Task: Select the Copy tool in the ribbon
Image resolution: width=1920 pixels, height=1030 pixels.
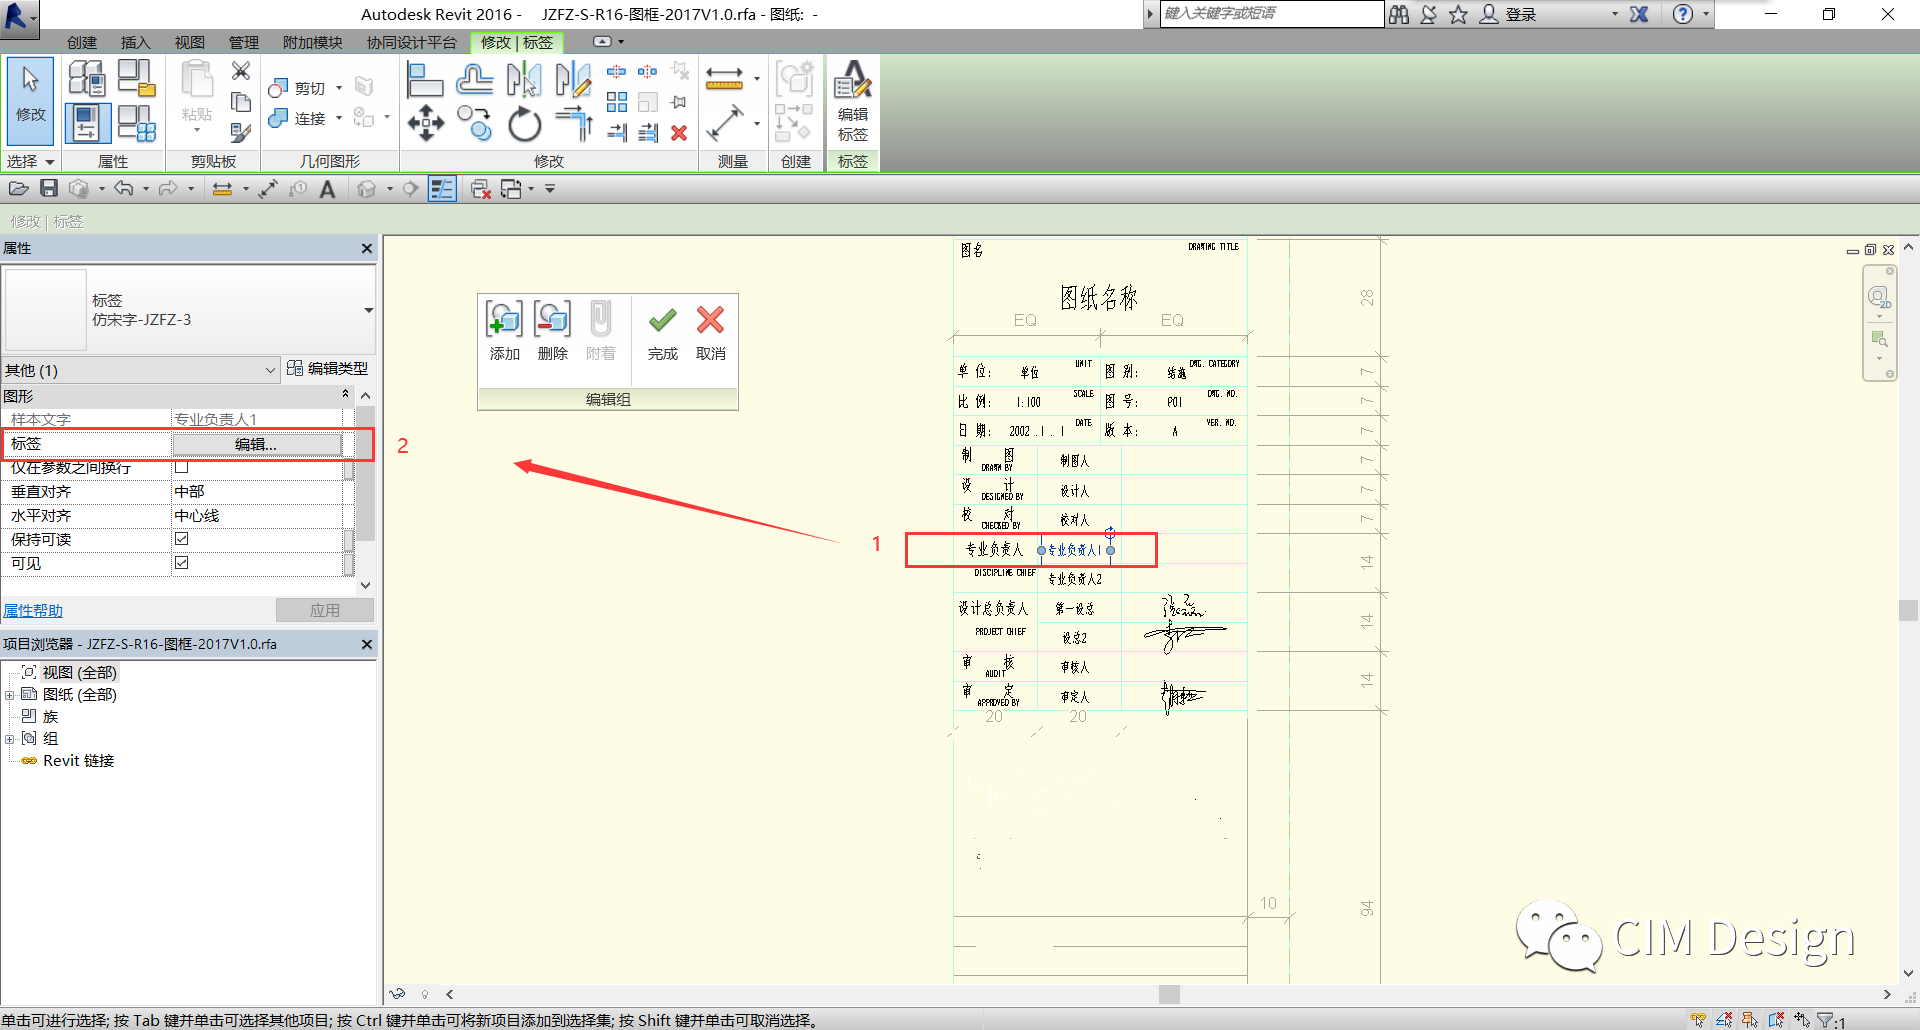Action: (475, 123)
